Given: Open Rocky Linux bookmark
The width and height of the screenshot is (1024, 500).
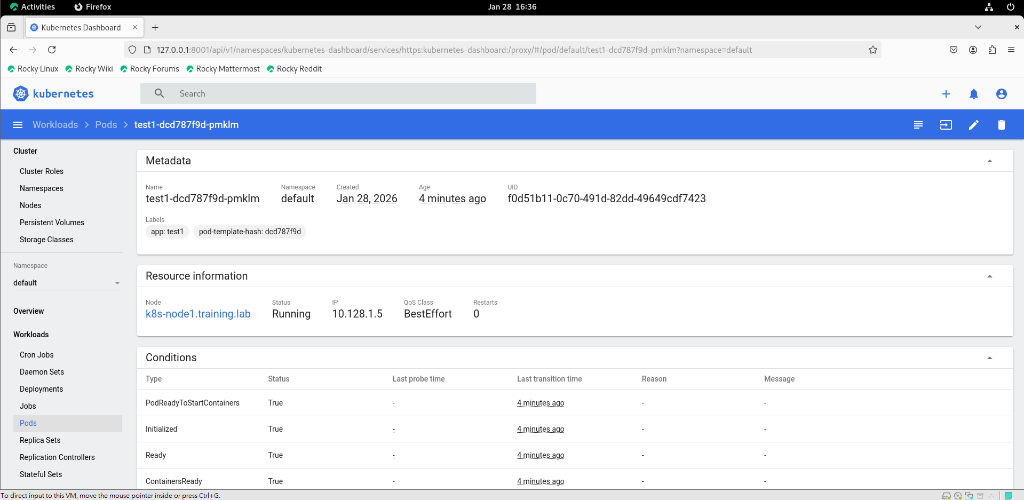Looking at the screenshot, I should point(33,69).
